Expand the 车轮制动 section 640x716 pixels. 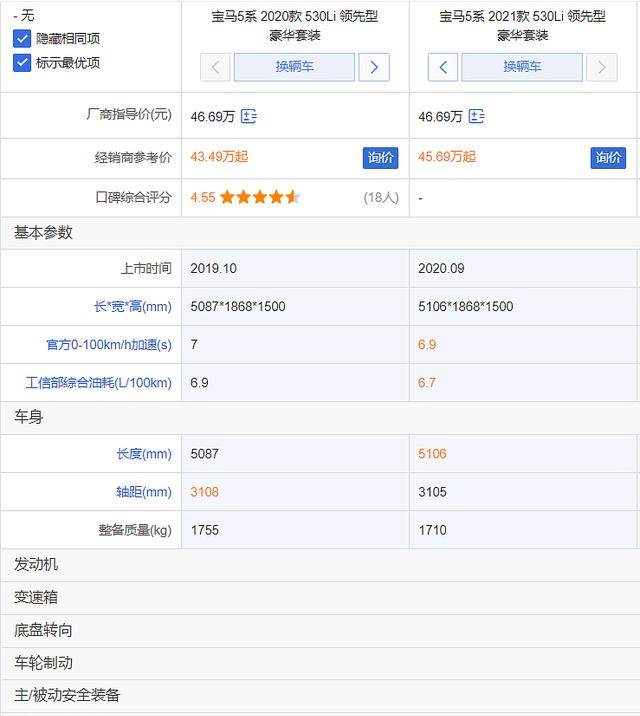(320, 663)
